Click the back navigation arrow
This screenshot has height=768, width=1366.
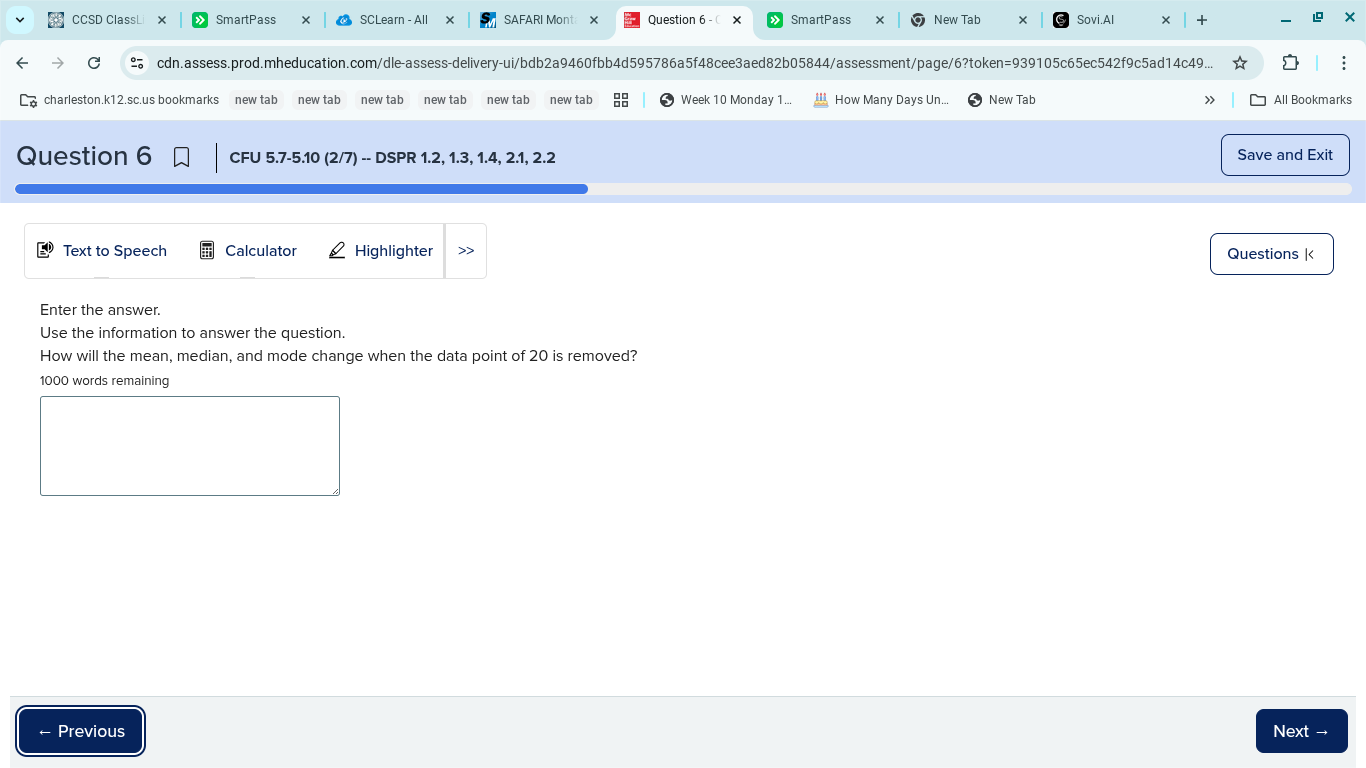(22, 63)
